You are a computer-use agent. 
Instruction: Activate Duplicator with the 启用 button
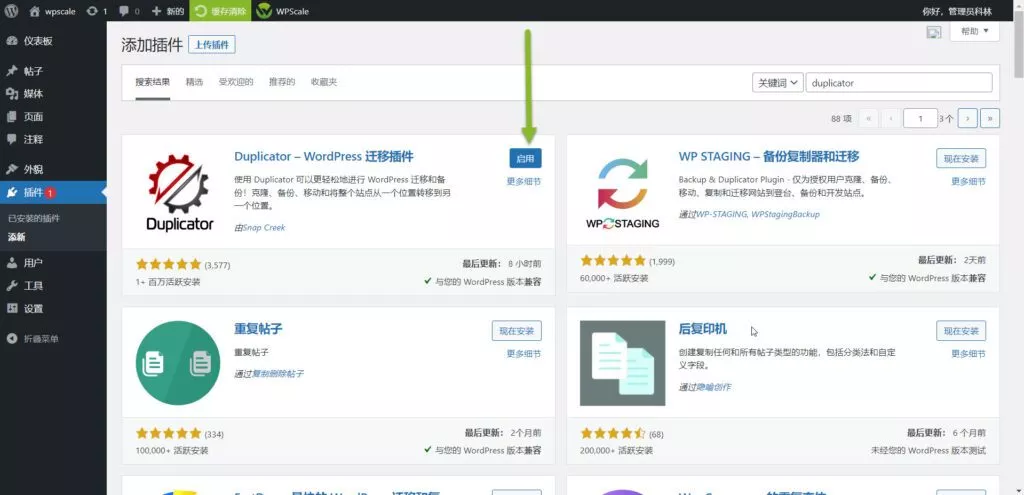pos(525,158)
